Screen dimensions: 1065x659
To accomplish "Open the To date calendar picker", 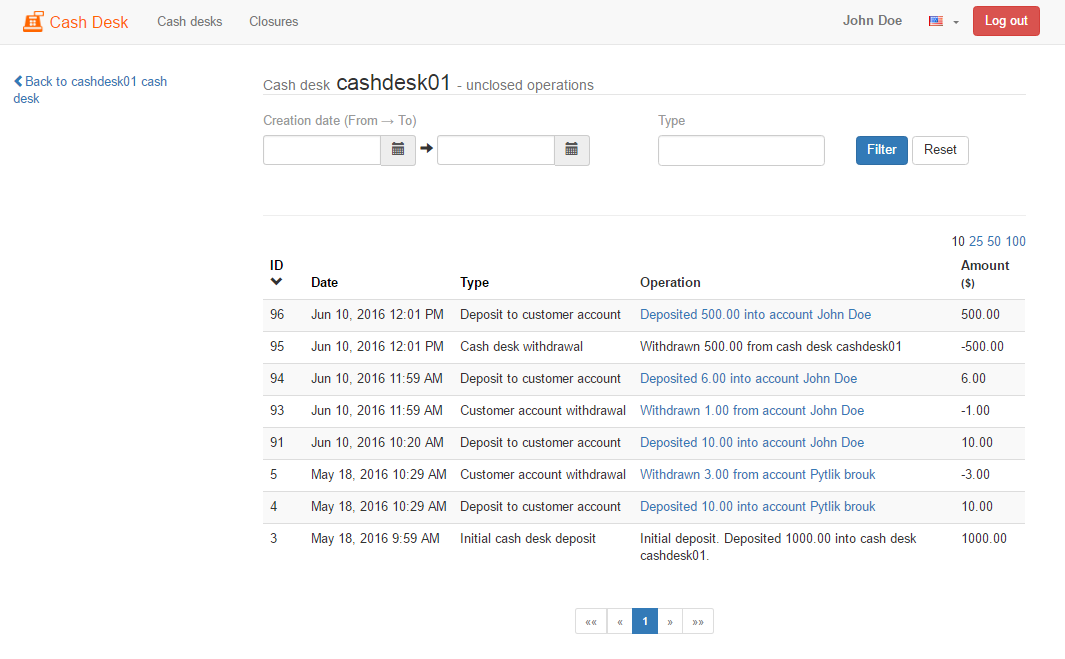I will pyautogui.click(x=572, y=150).
